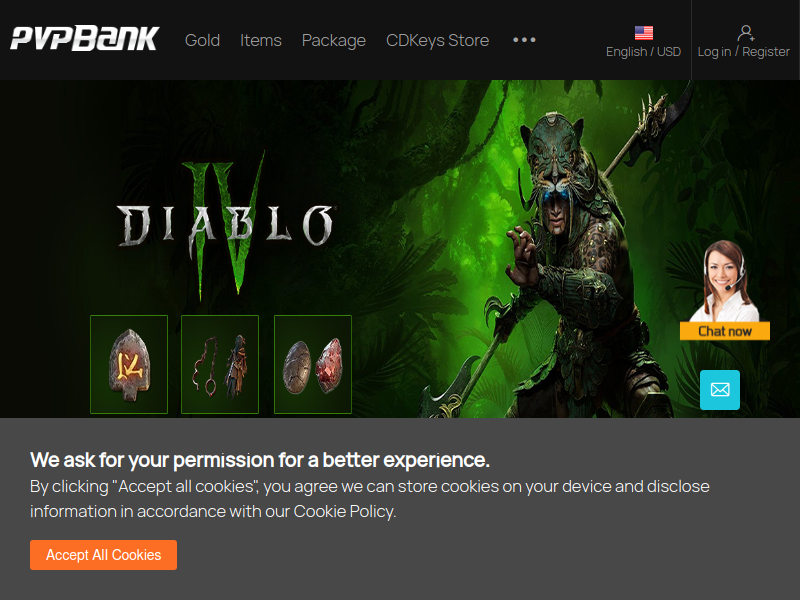The image size is (800, 600).
Task: Go to the Package section
Action: 334,40
